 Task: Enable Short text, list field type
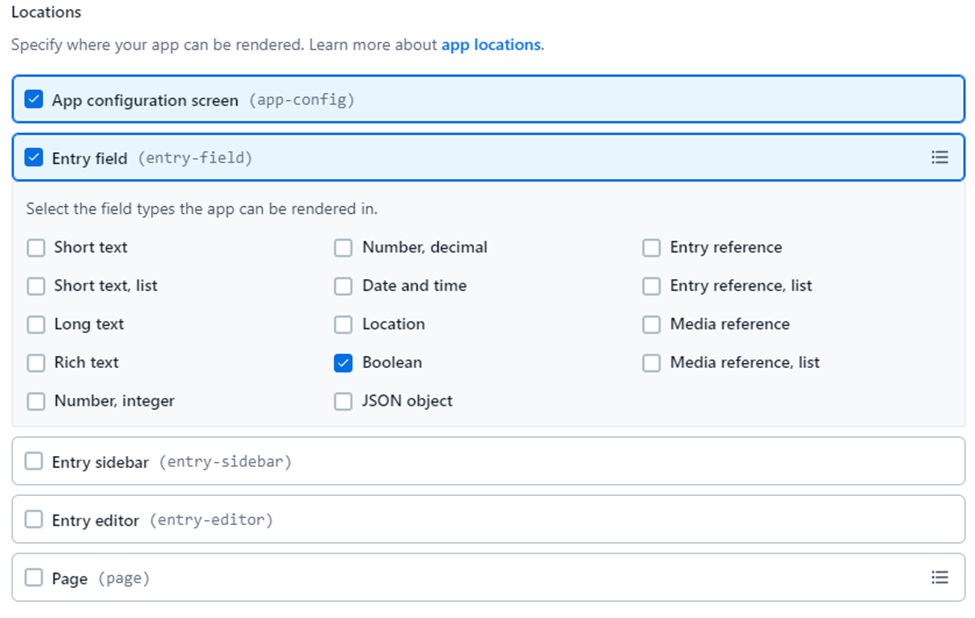tap(36, 286)
